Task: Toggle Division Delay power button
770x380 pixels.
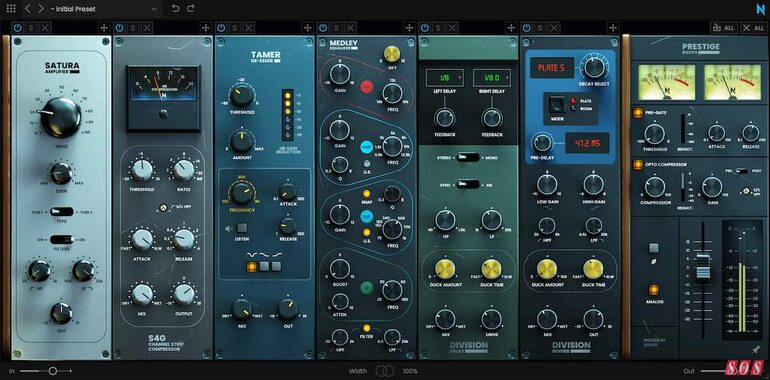Action: pos(424,28)
